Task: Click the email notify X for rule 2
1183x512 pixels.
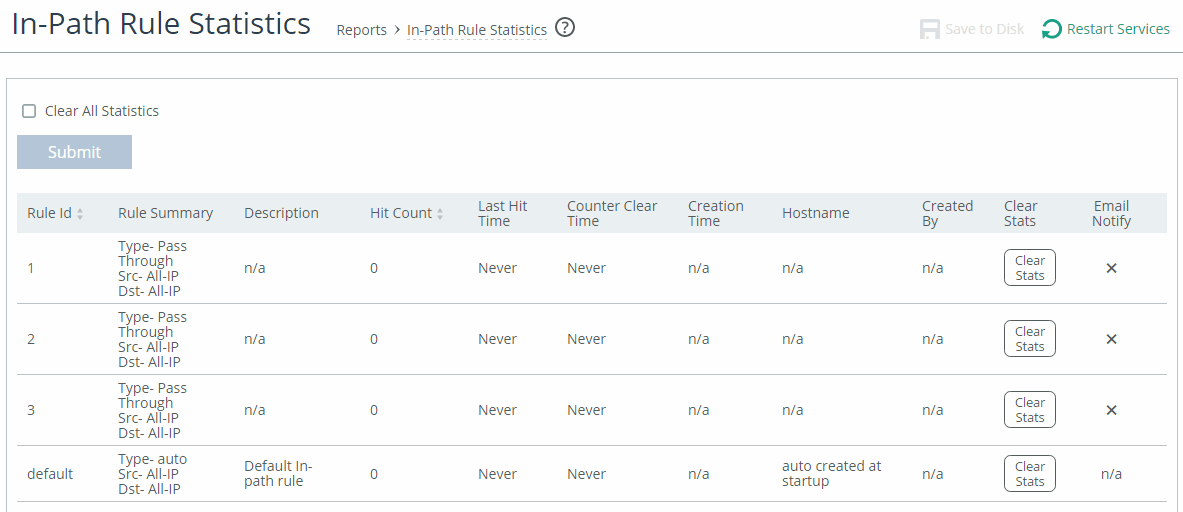Action: click(1111, 339)
